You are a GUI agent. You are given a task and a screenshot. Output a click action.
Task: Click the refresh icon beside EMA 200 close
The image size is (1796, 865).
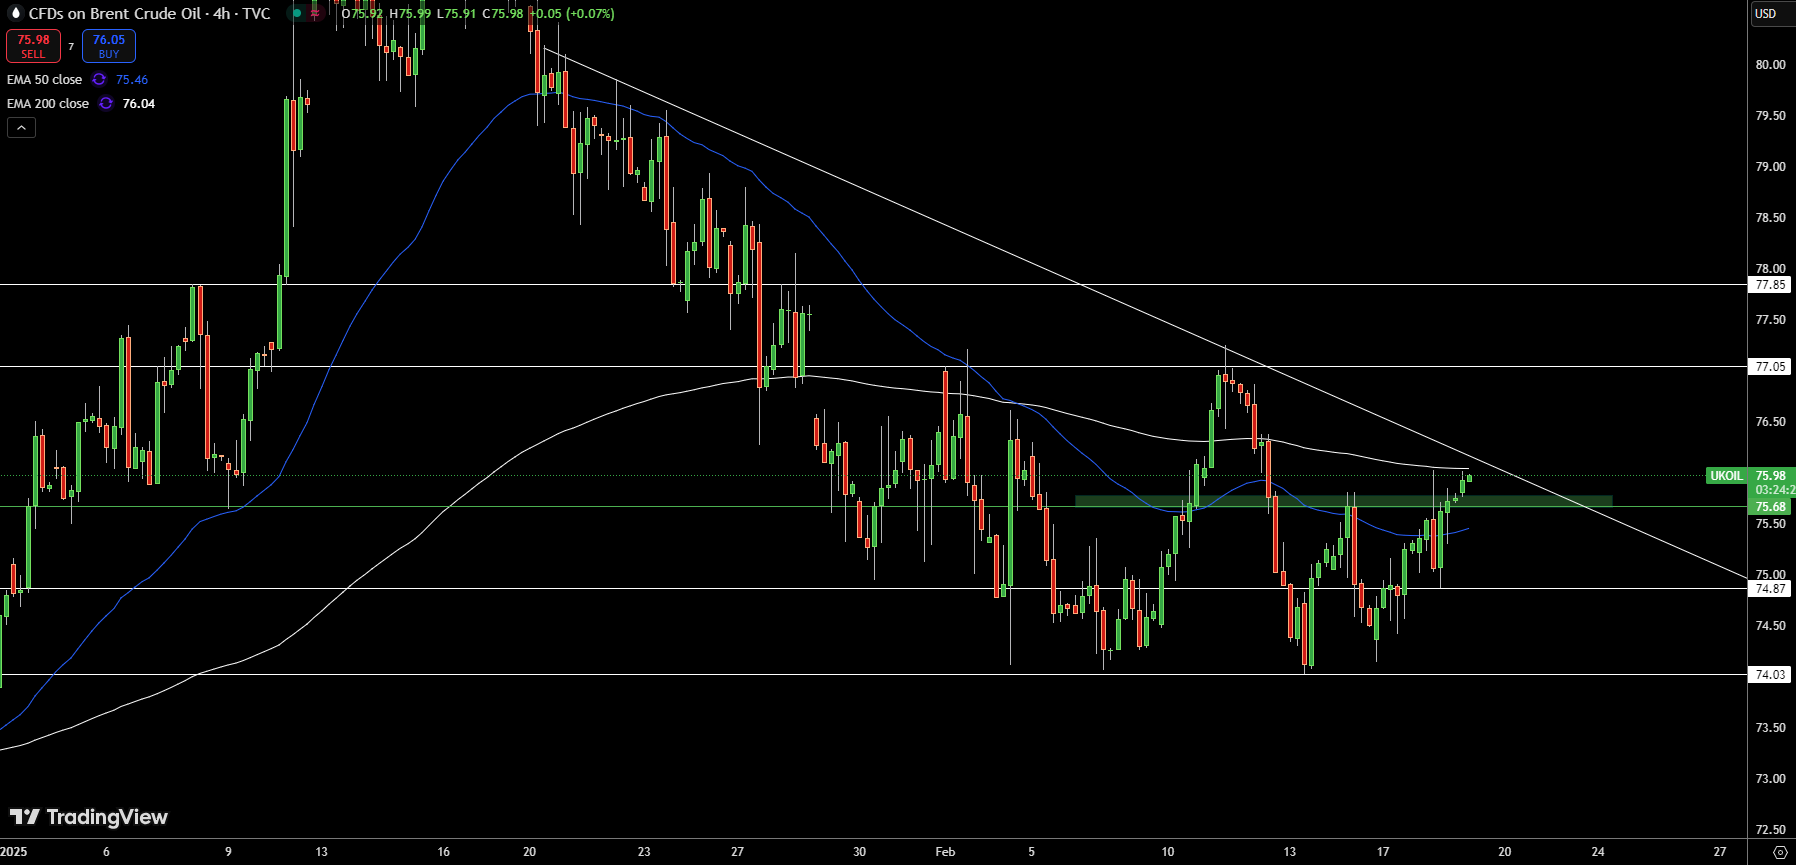tap(106, 103)
